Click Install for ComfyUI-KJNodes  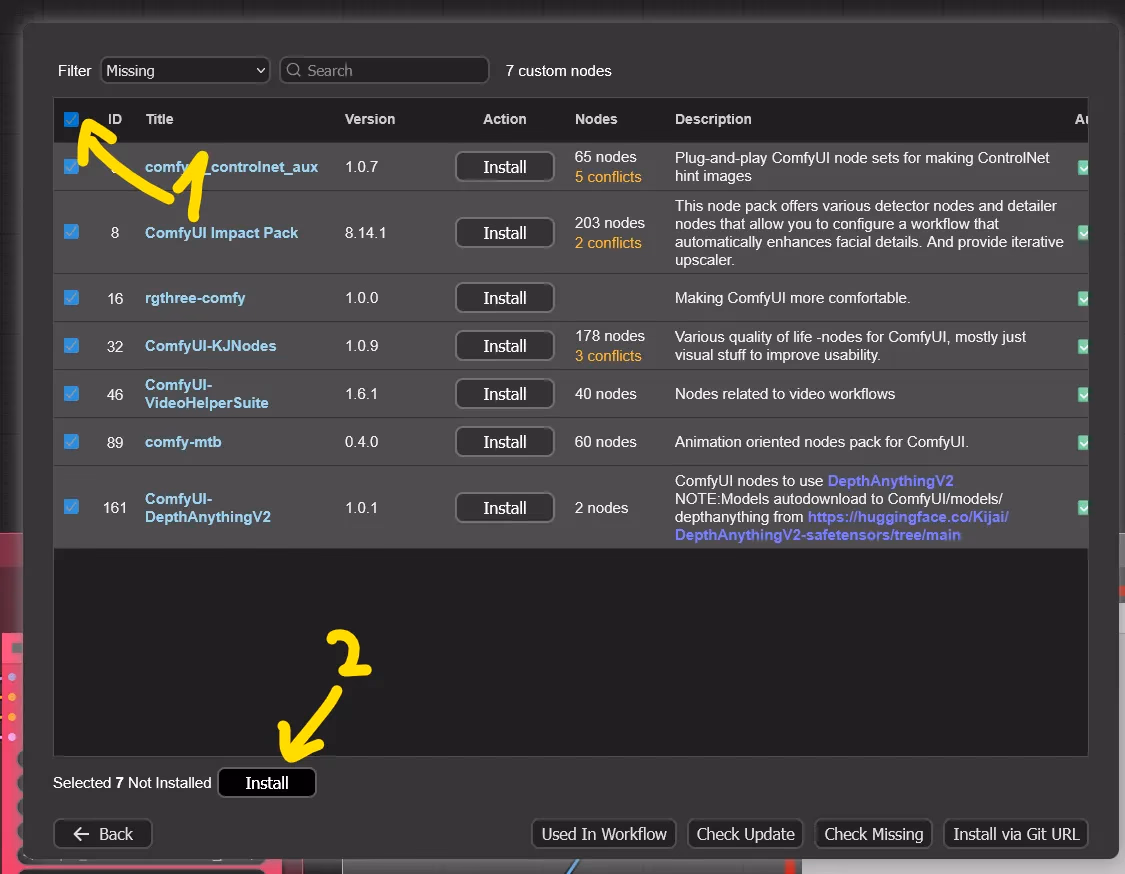coord(505,345)
